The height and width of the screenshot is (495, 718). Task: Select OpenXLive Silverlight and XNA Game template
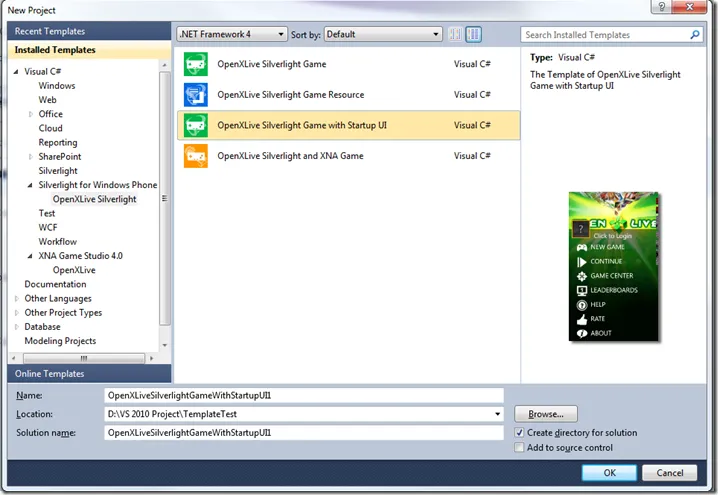click(348, 156)
